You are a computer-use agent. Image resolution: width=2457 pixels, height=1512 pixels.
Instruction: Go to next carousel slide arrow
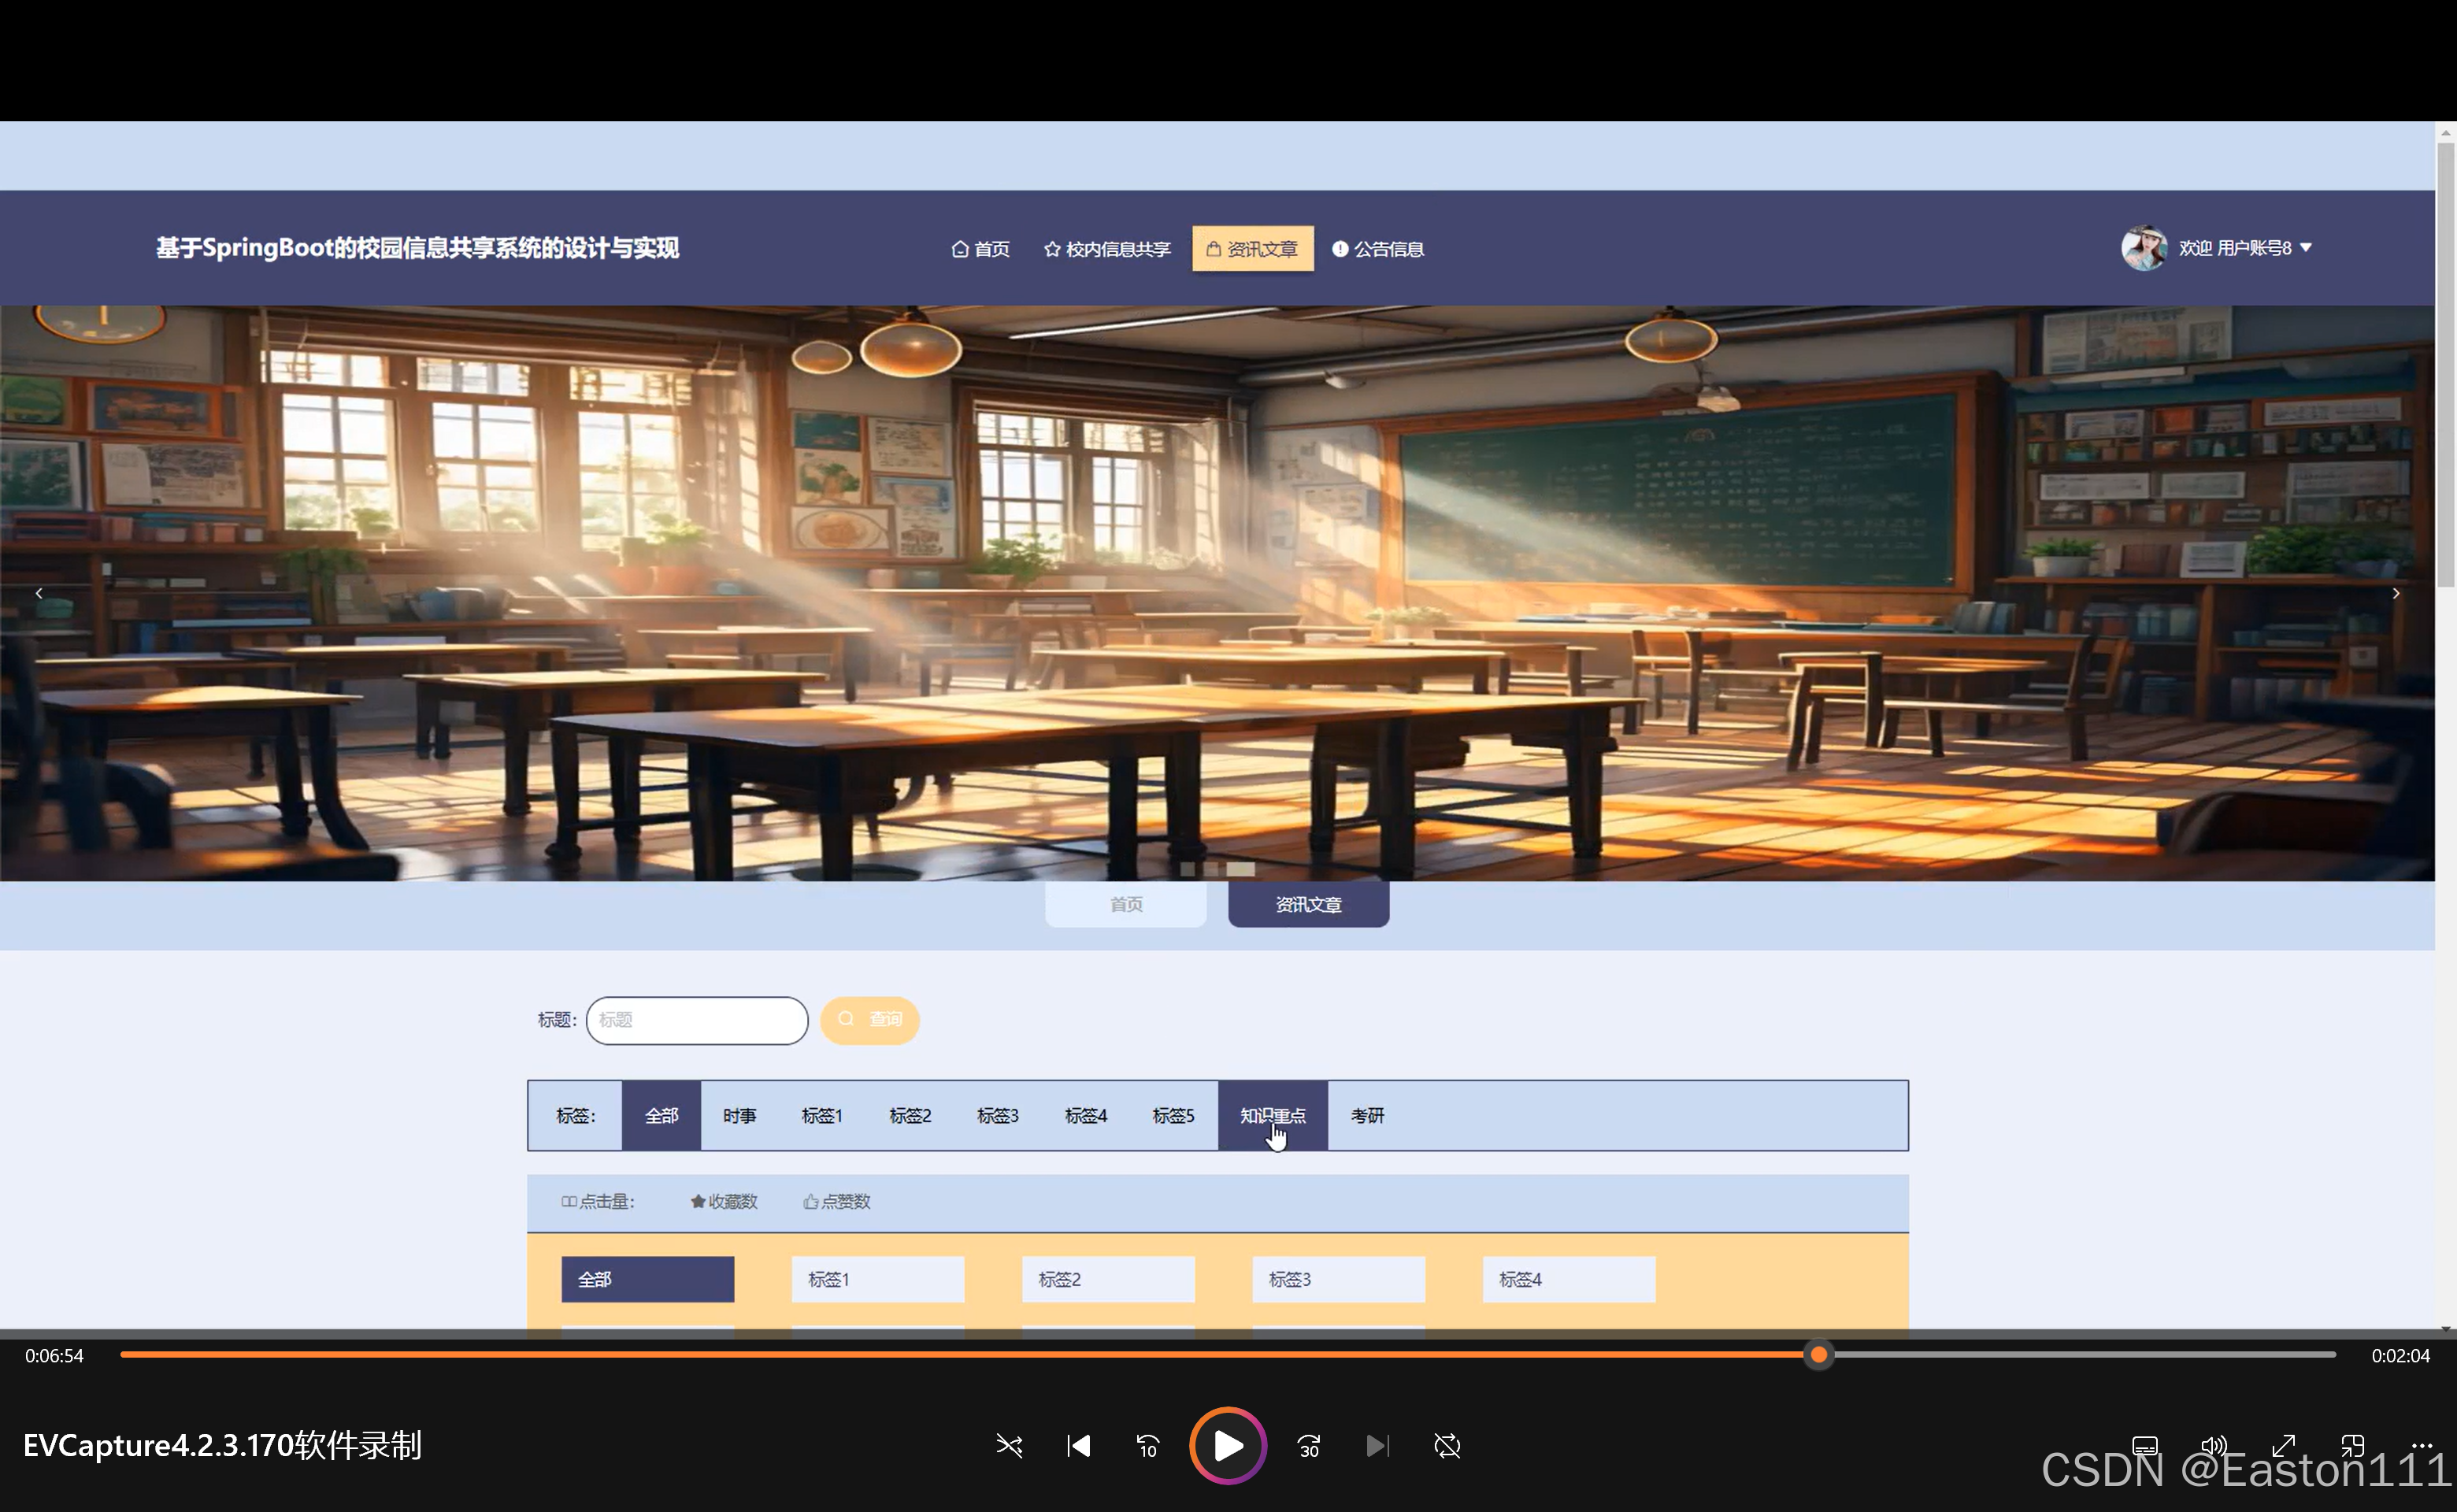(2396, 593)
